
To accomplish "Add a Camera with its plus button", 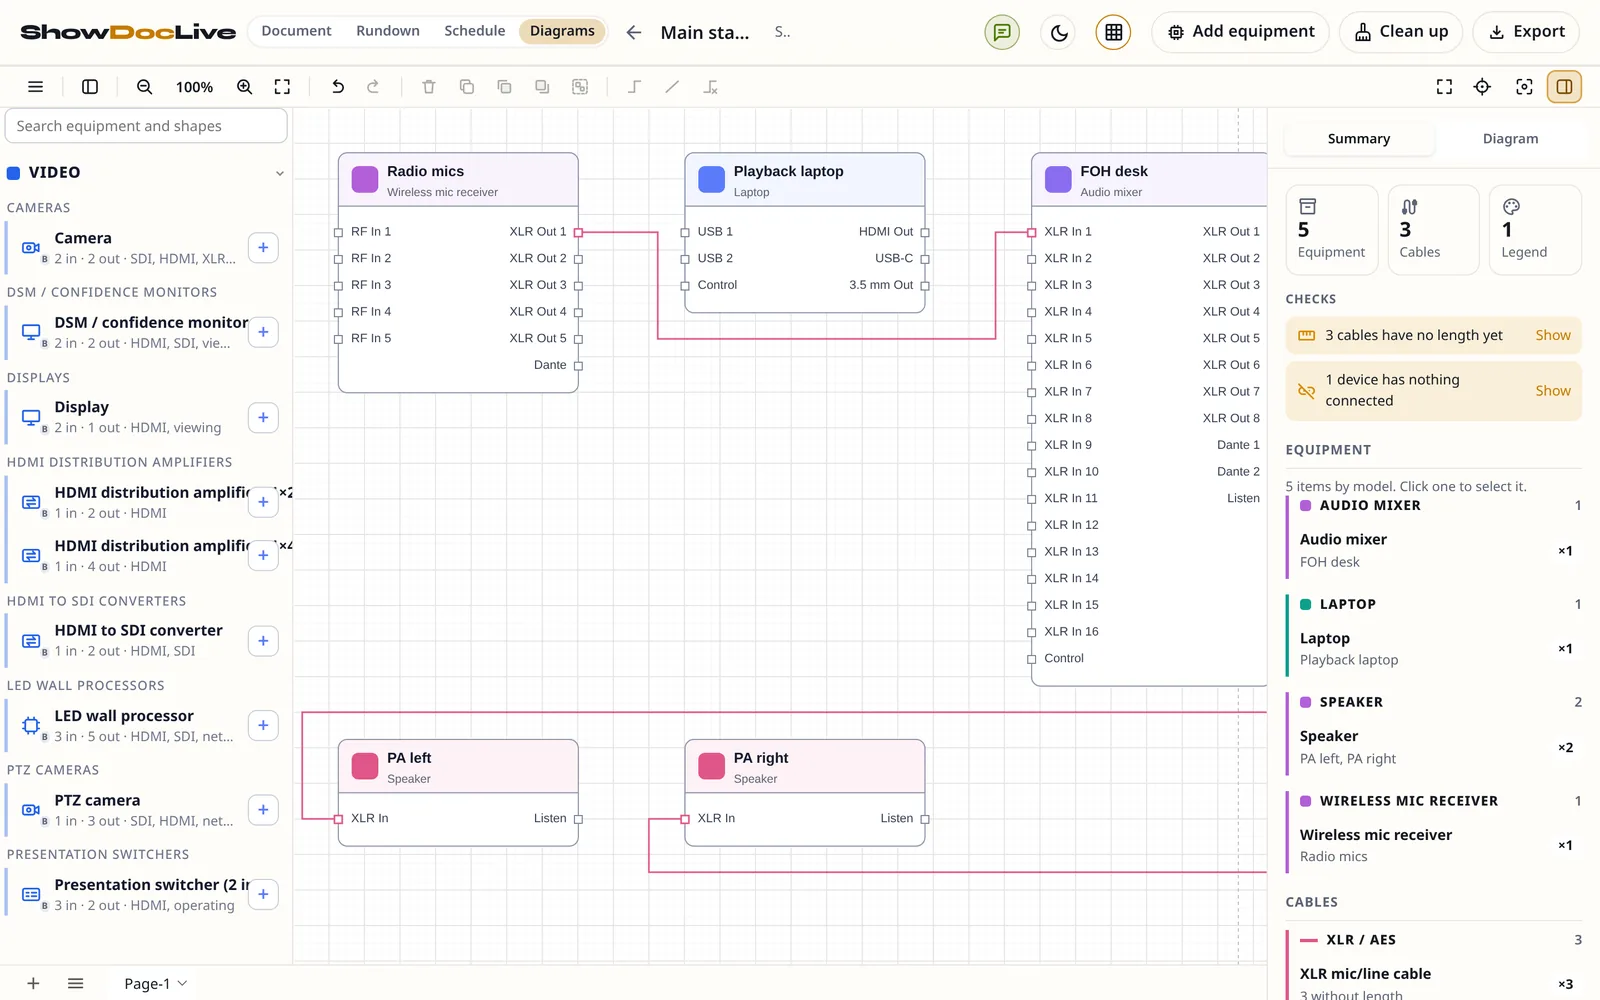I will (x=263, y=248).
